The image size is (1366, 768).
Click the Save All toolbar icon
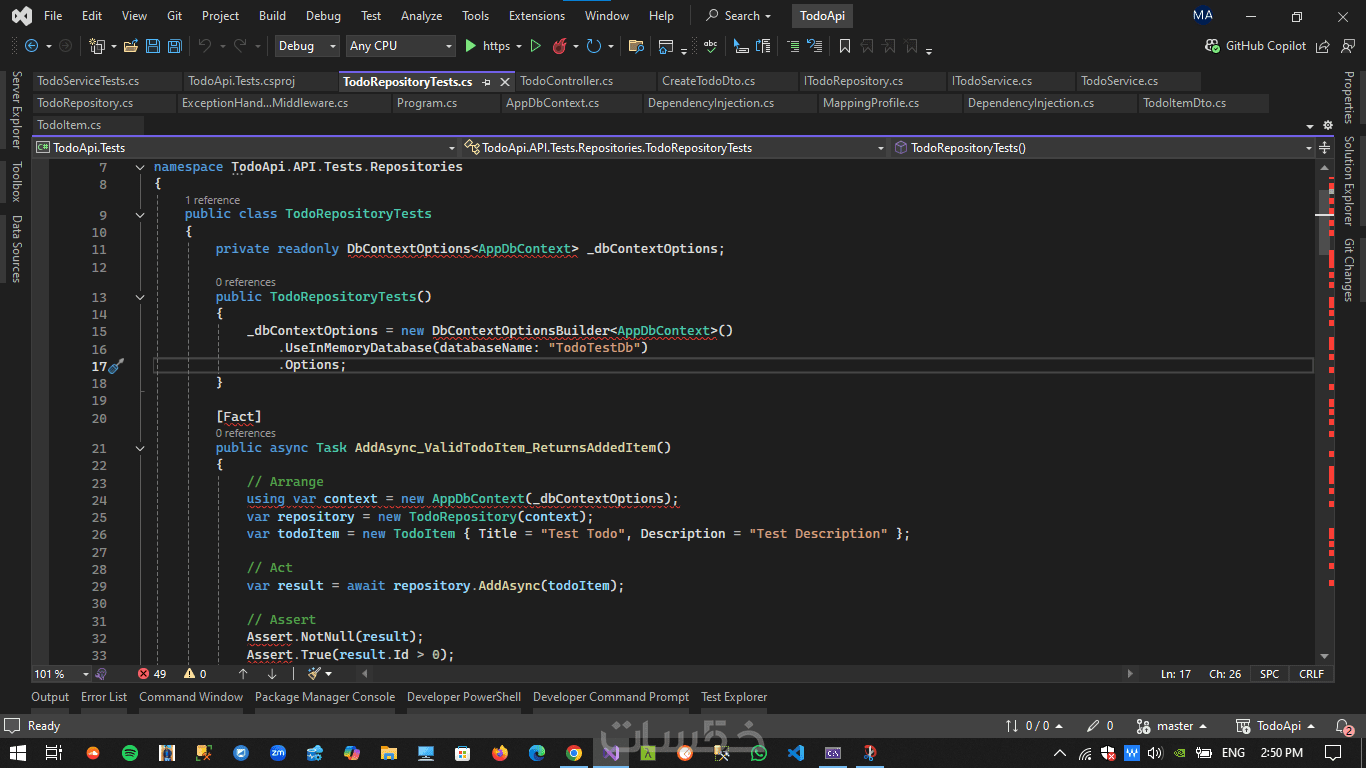click(175, 46)
